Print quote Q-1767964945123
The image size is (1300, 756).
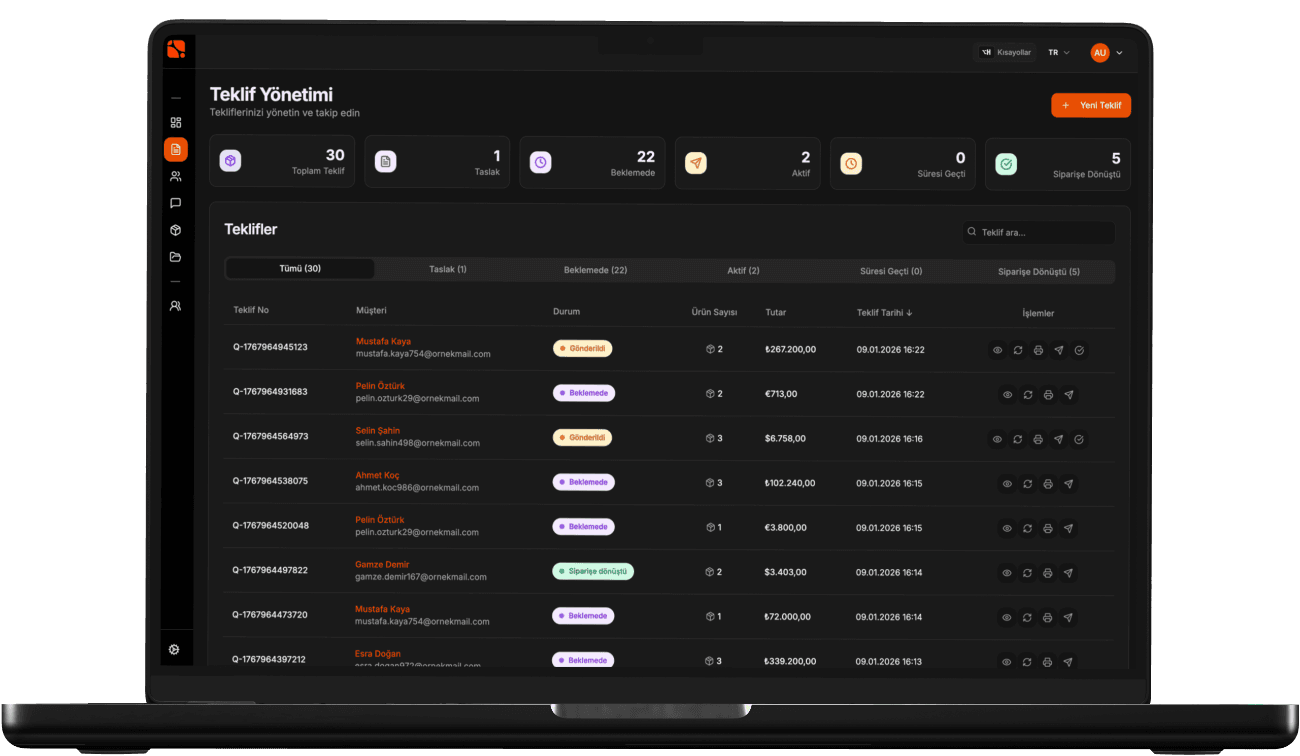coord(1038,350)
